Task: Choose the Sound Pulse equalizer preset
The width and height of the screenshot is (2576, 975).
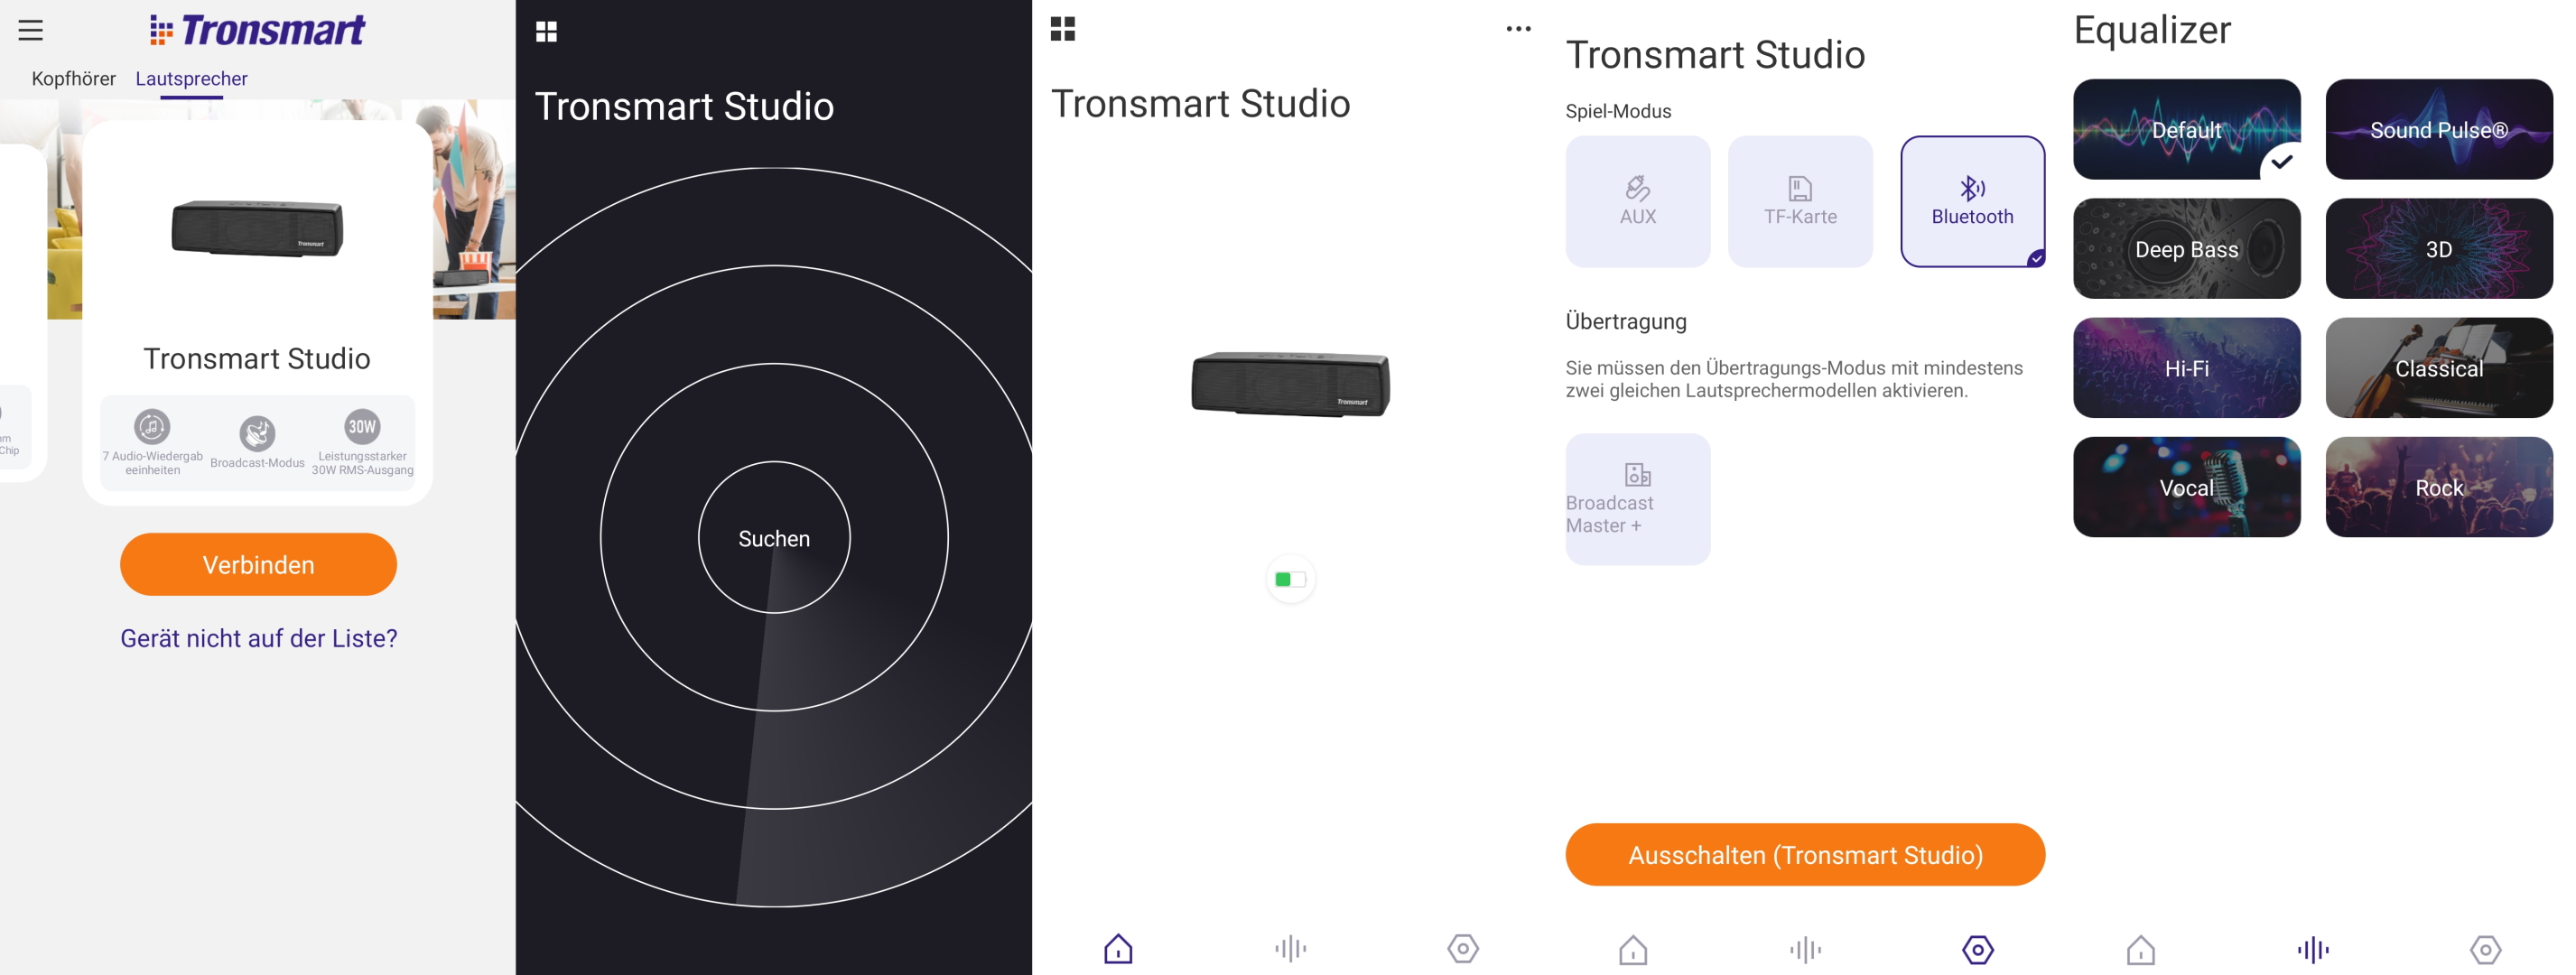Action: tap(2438, 130)
